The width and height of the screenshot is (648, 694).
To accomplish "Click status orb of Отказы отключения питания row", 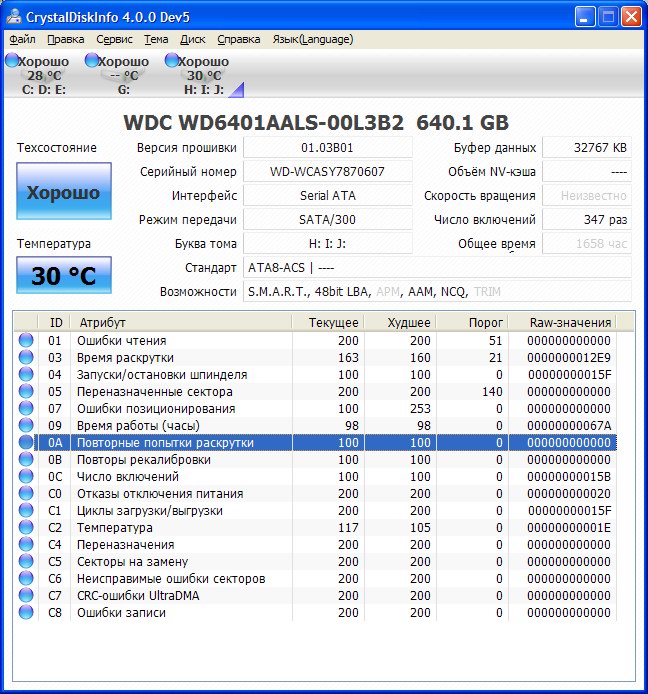I will click(x=26, y=493).
